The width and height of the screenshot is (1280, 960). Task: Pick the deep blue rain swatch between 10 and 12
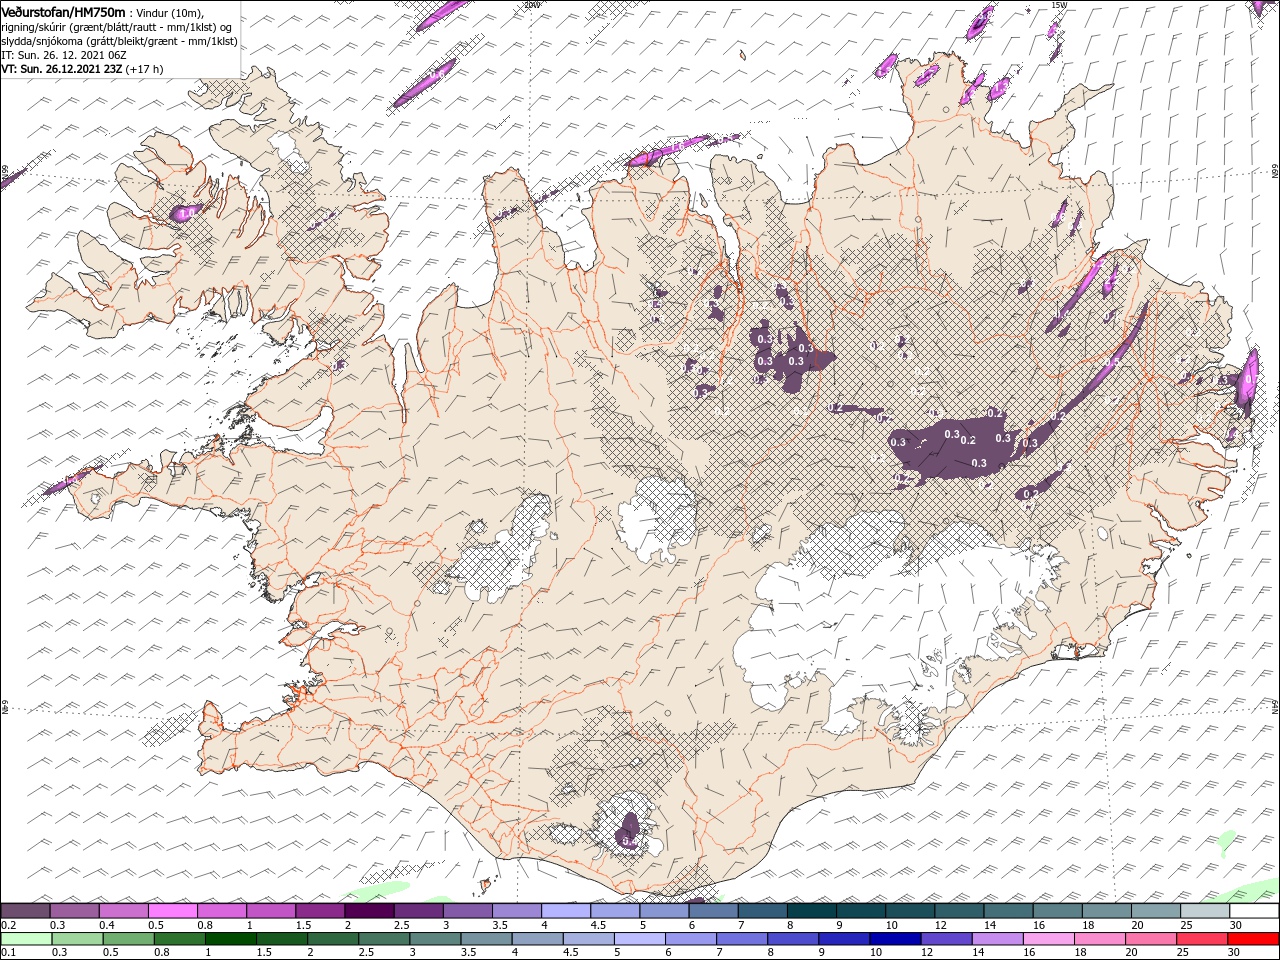pos(895,939)
